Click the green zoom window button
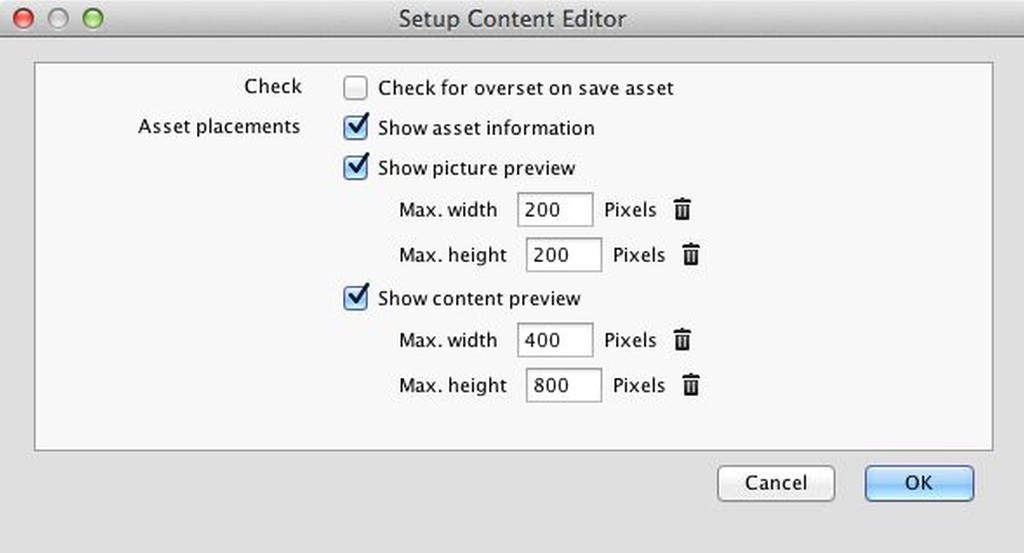This screenshot has width=1024, height=553. (93, 18)
